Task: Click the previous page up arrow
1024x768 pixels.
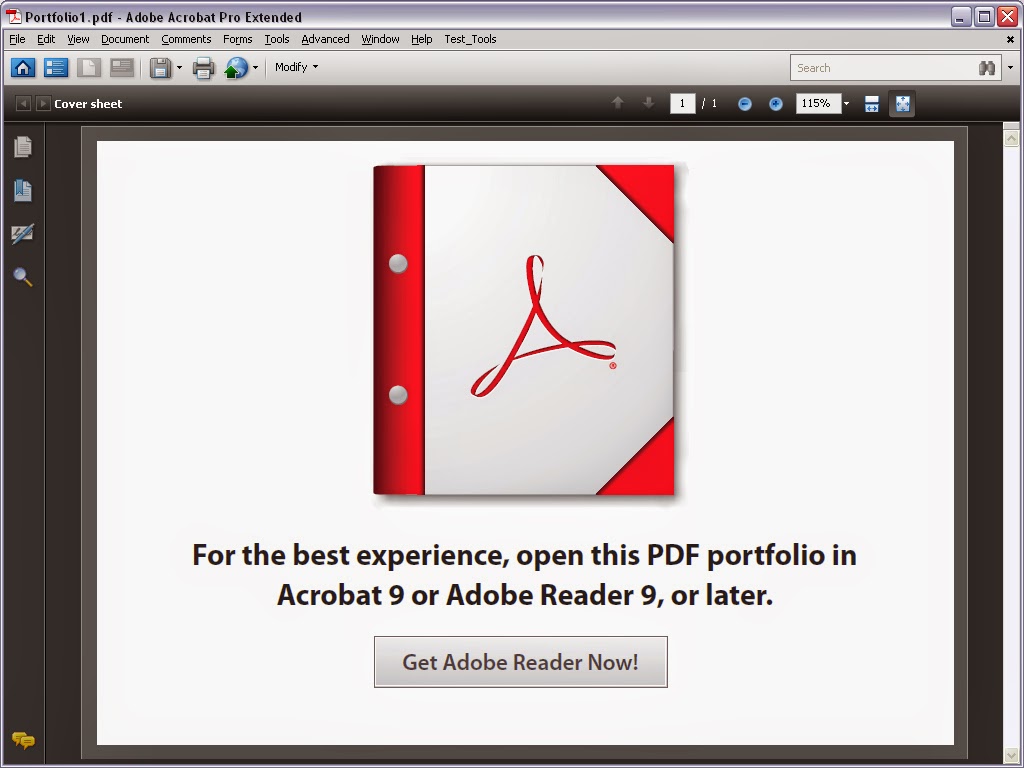Action: tap(617, 103)
